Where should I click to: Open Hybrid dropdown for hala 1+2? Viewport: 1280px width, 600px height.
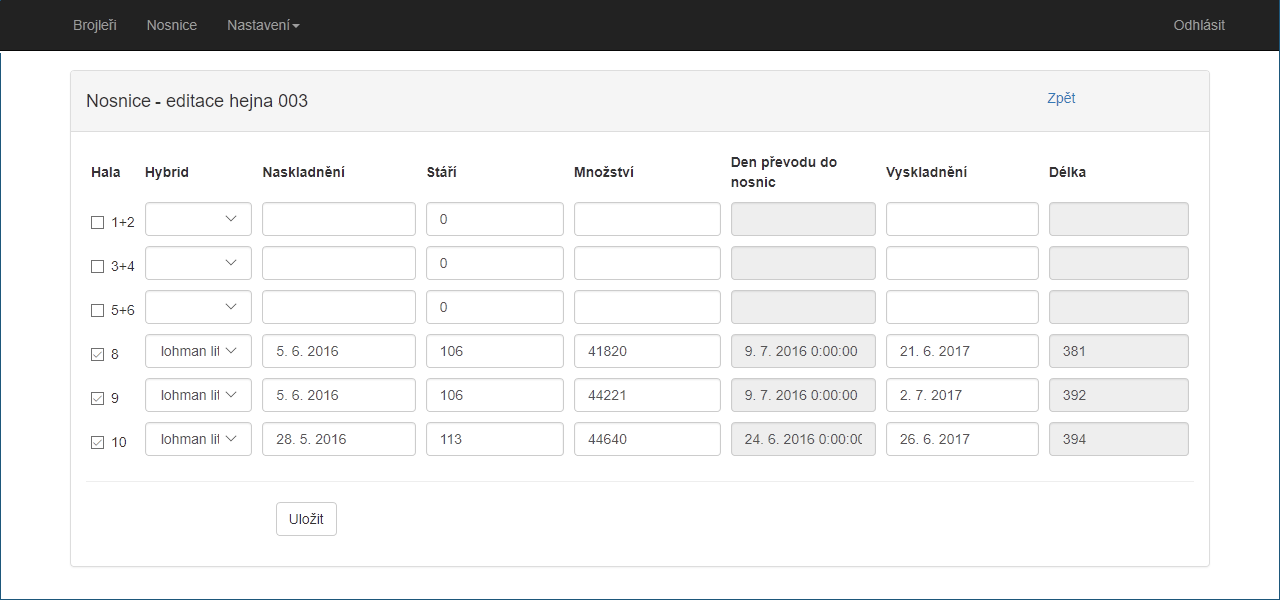(198, 219)
